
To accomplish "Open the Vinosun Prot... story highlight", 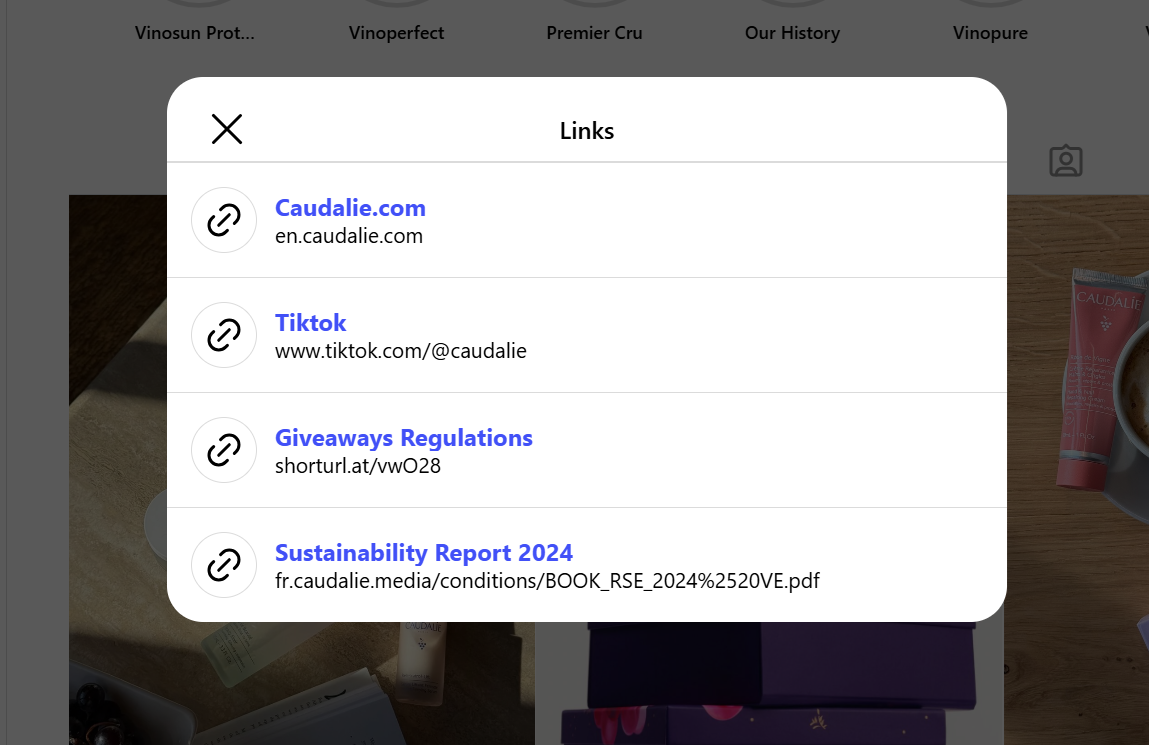I will pyautogui.click(x=195, y=32).
